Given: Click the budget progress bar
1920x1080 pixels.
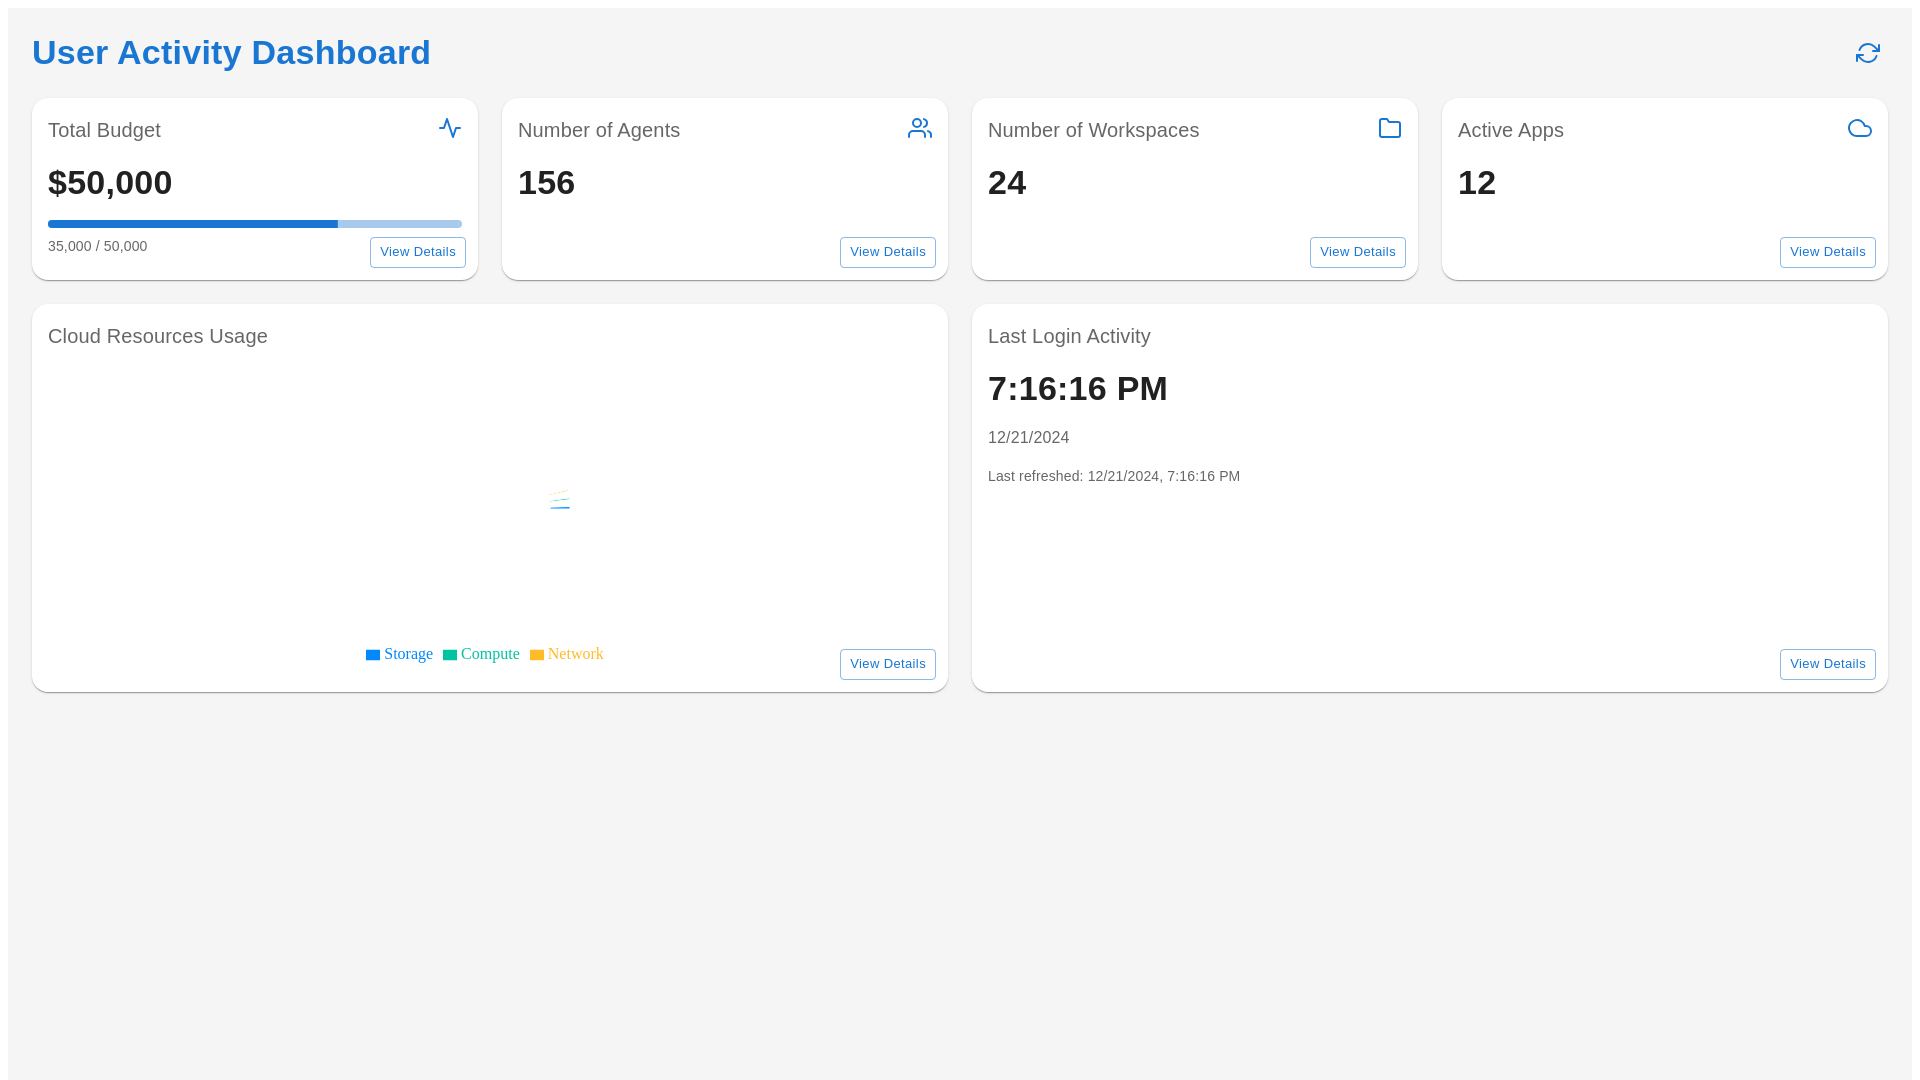Looking at the screenshot, I should pyautogui.click(x=254, y=223).
